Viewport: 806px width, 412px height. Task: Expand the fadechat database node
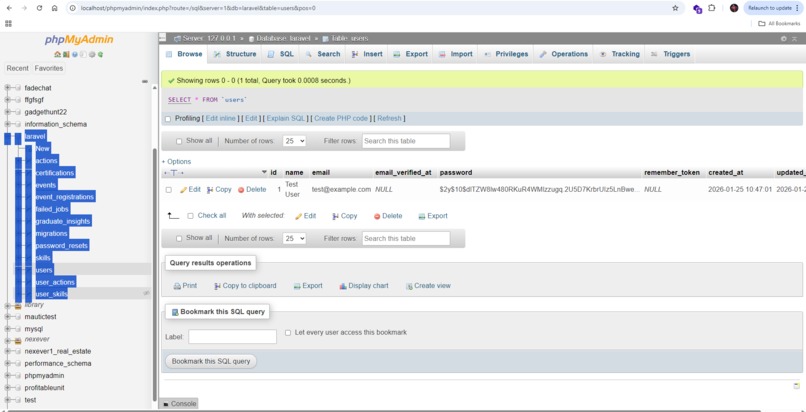[8, 88]
